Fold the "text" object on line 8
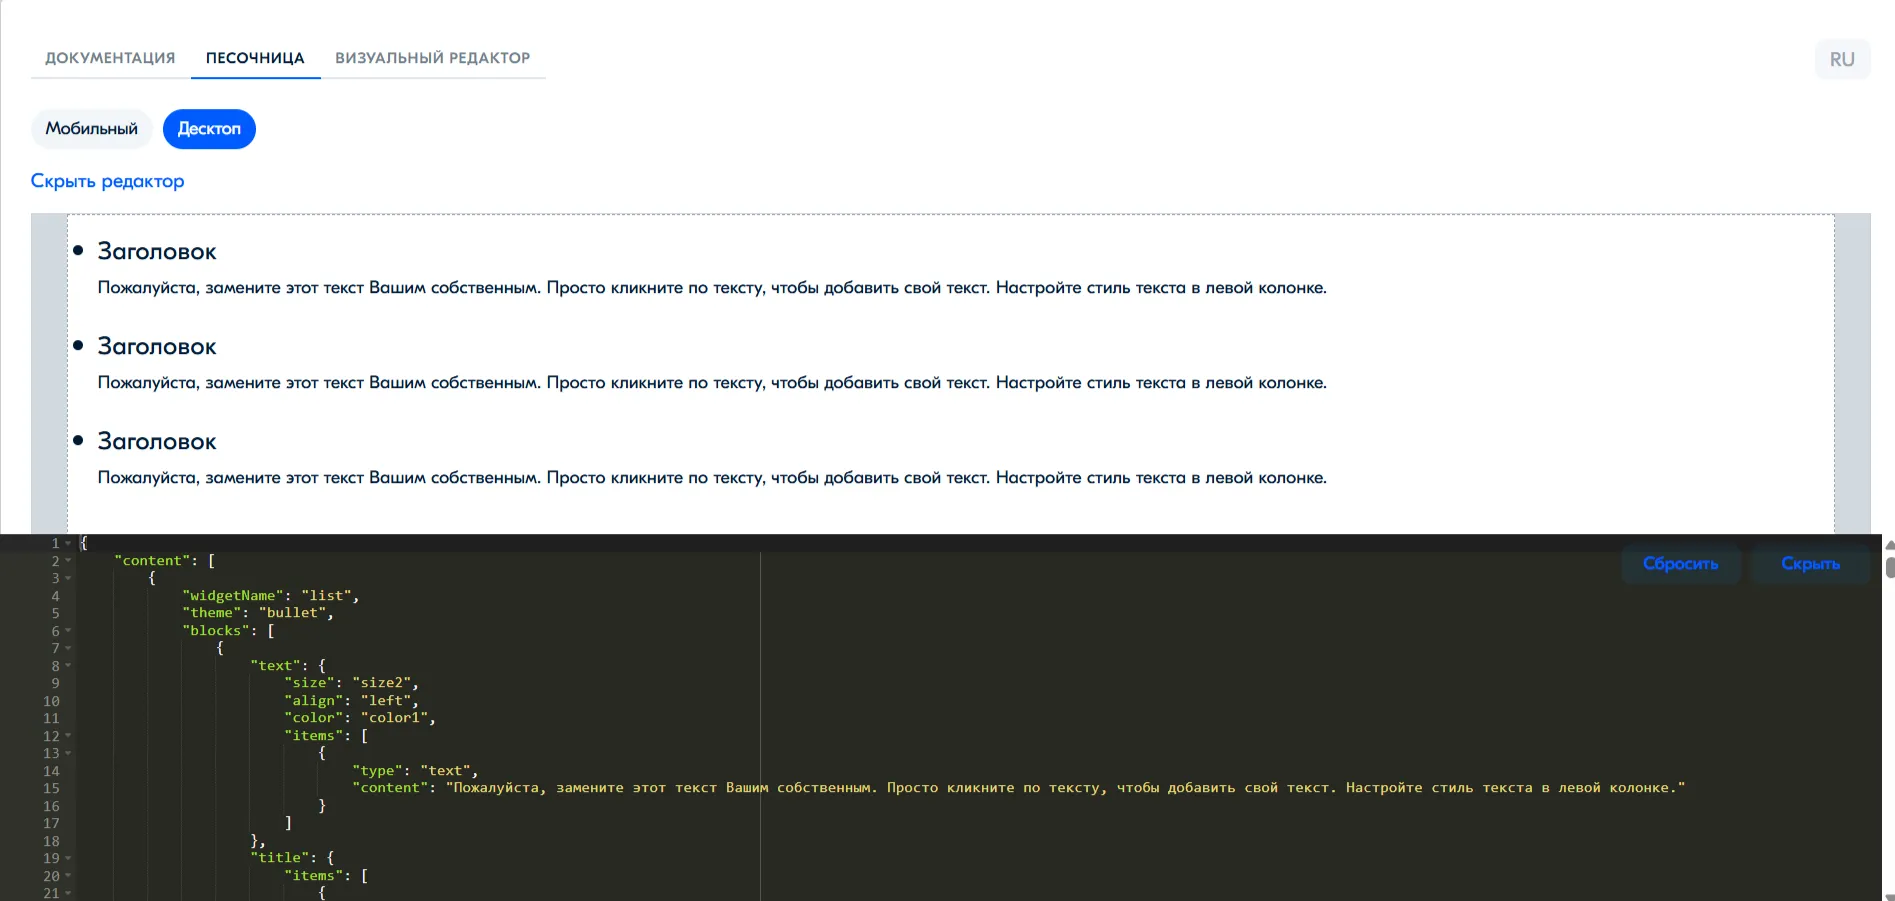 (68, 666)
